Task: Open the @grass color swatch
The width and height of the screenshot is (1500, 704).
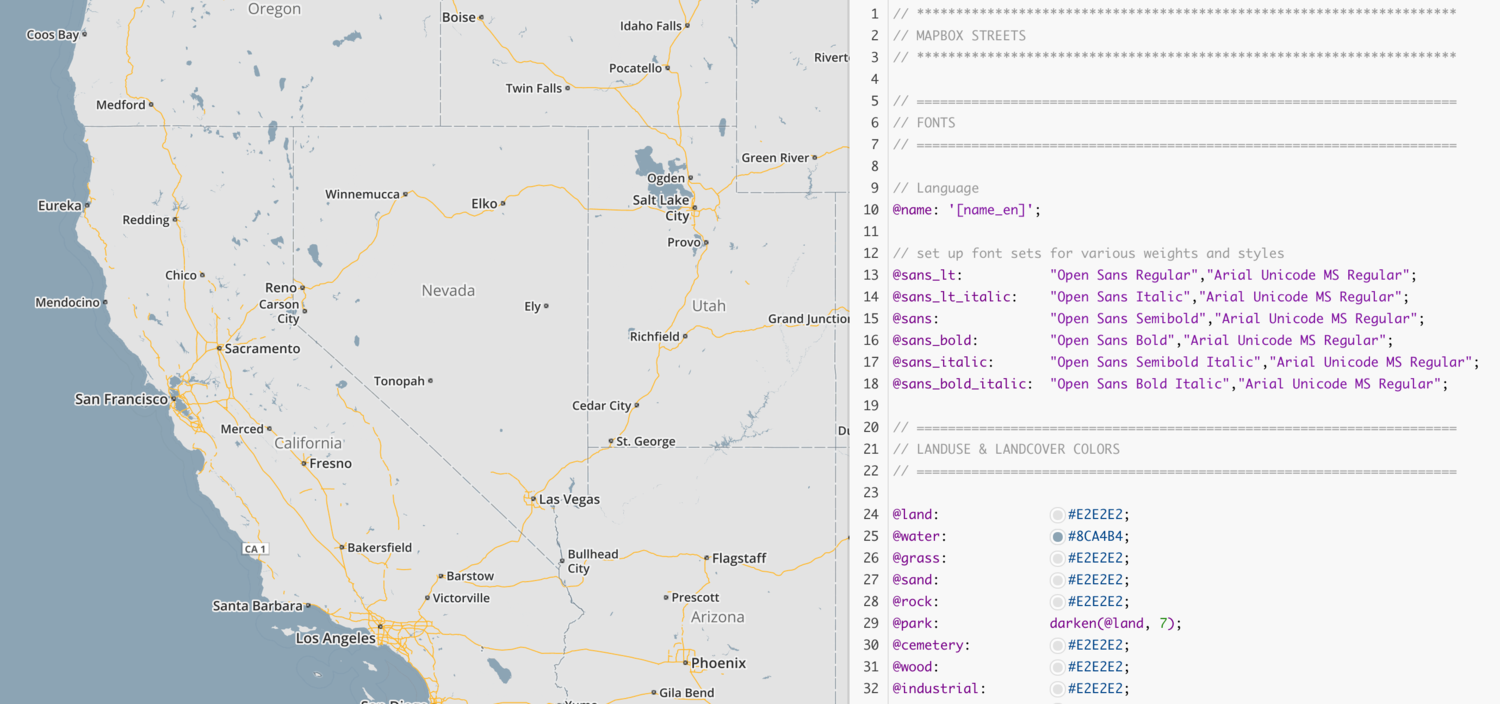Action: [x=1057, y=559]
